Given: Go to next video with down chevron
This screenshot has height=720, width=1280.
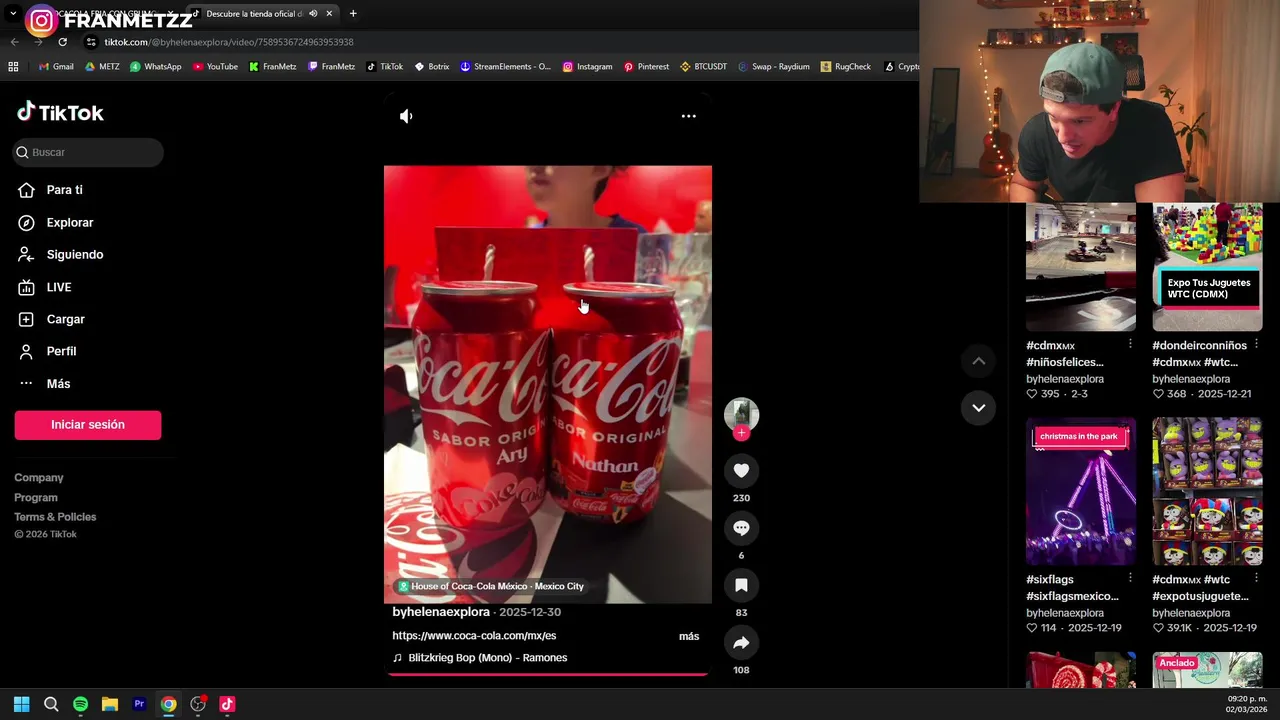Looking at the screenshot, I should pos(979,408).
